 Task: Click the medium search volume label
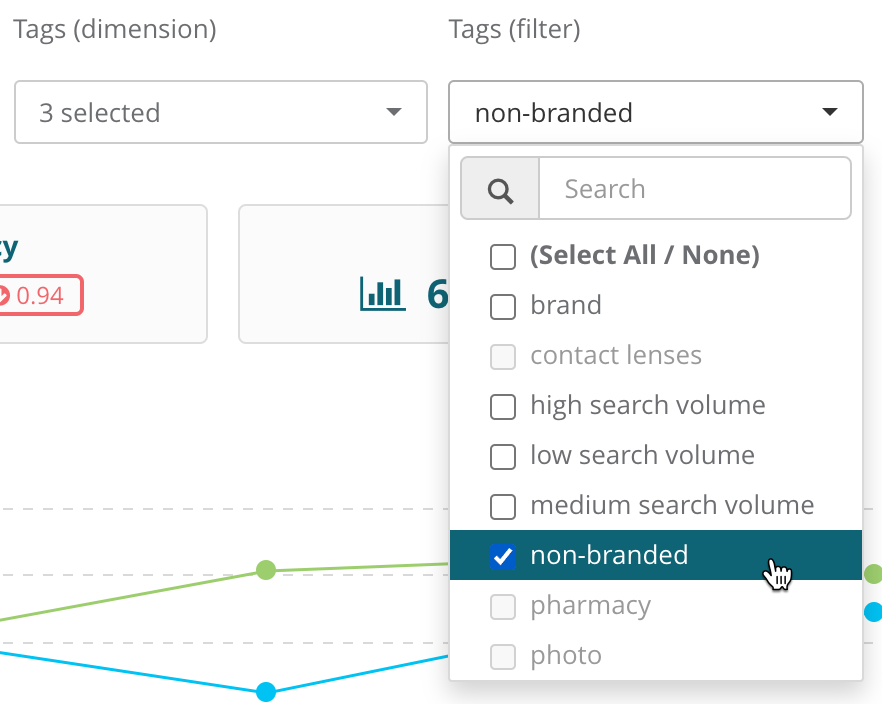coord(672,506)
